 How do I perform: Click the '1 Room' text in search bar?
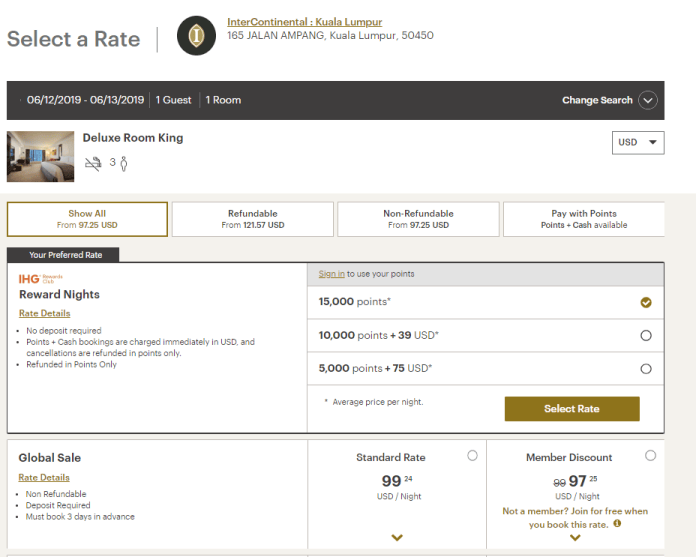[x=223, y=100]
